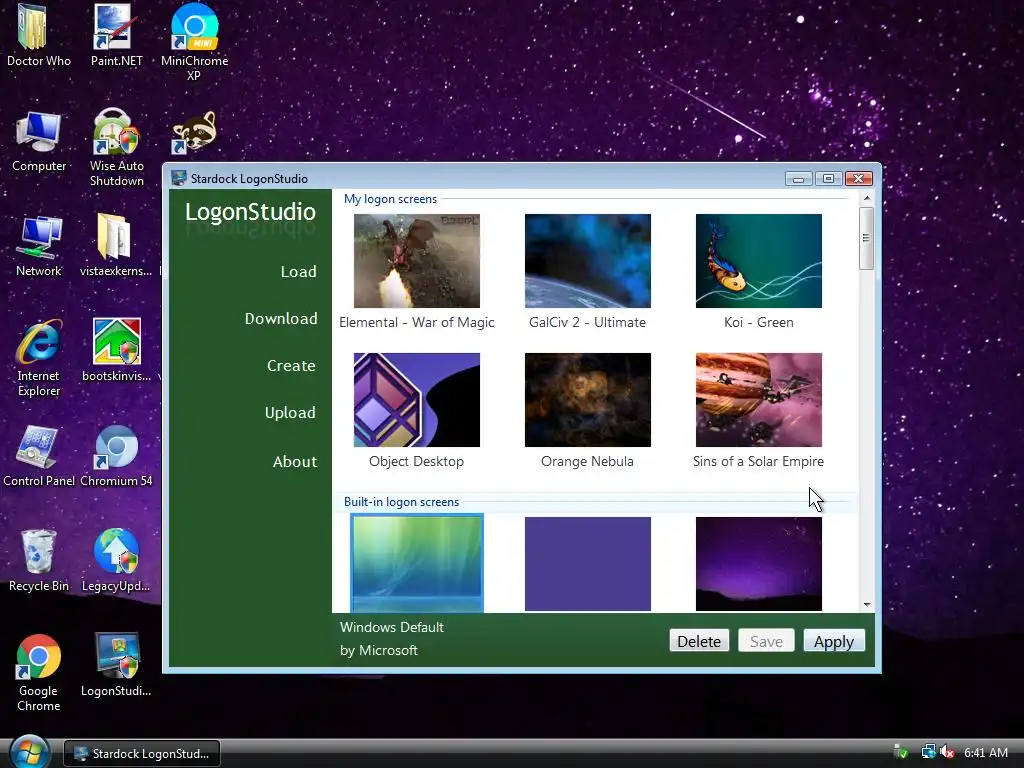Image resolution: width=1024 pixels, height=768 pixels.
Task: Open the Load option in LogonStudio sidebar
Action: tap(298, 272)
